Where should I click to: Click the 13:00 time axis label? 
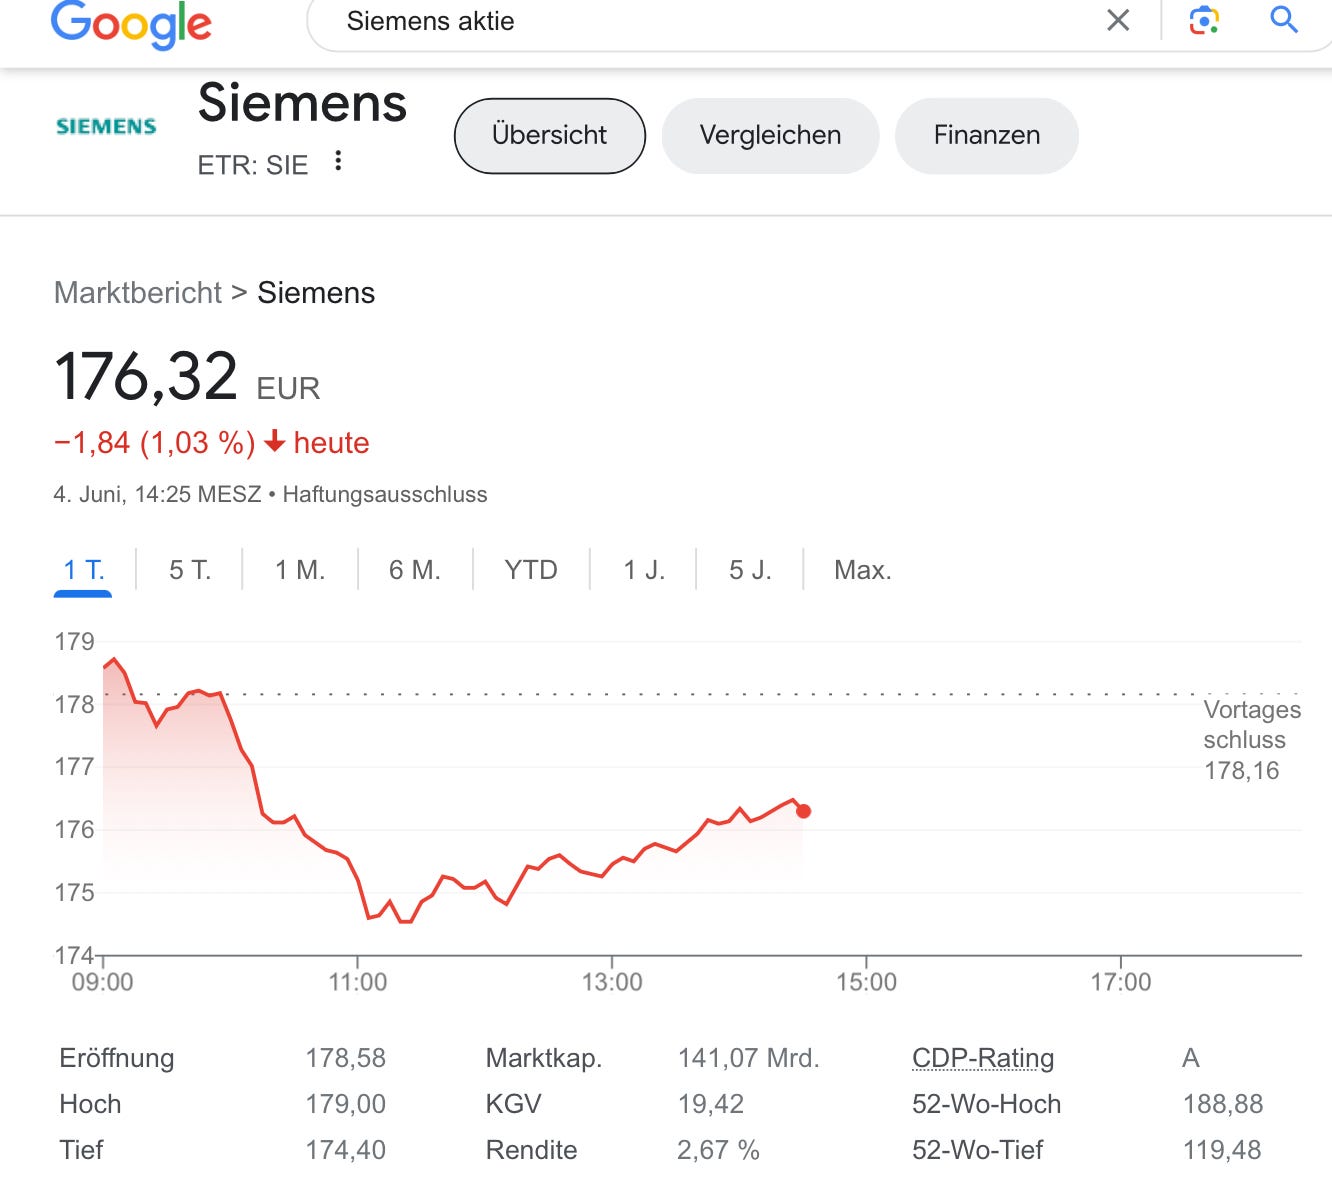(612, 982)
